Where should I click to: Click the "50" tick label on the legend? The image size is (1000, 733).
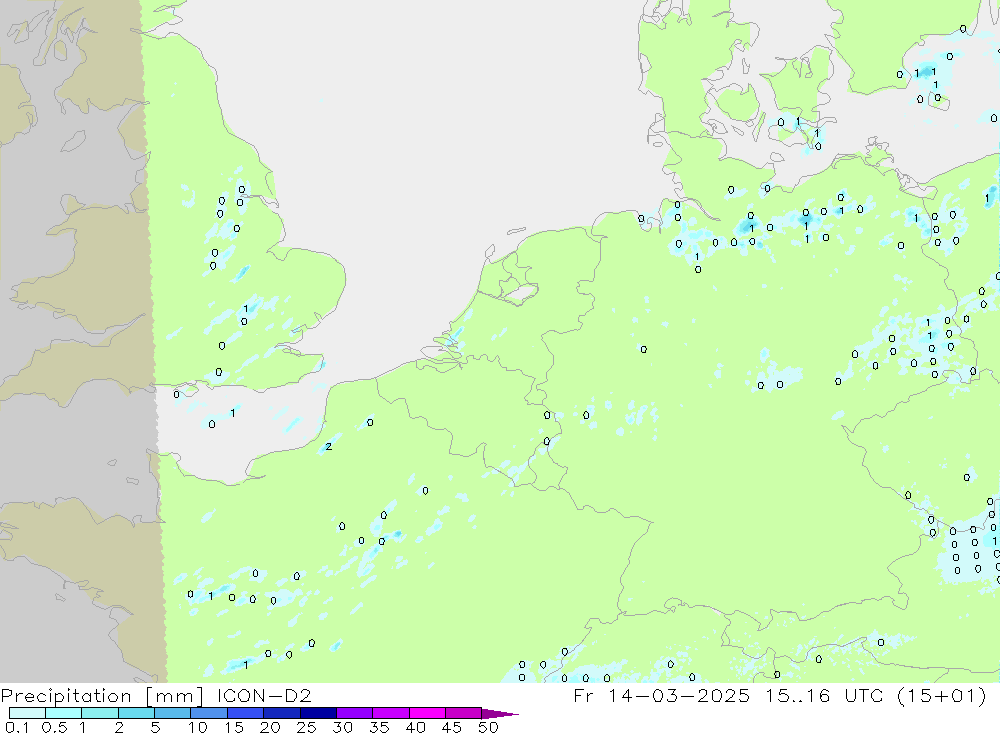[488, 727]
